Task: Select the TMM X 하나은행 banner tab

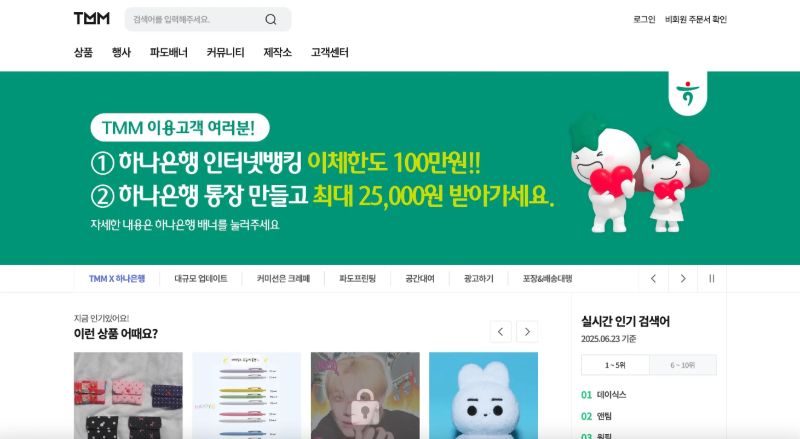Action: [117, 279]
